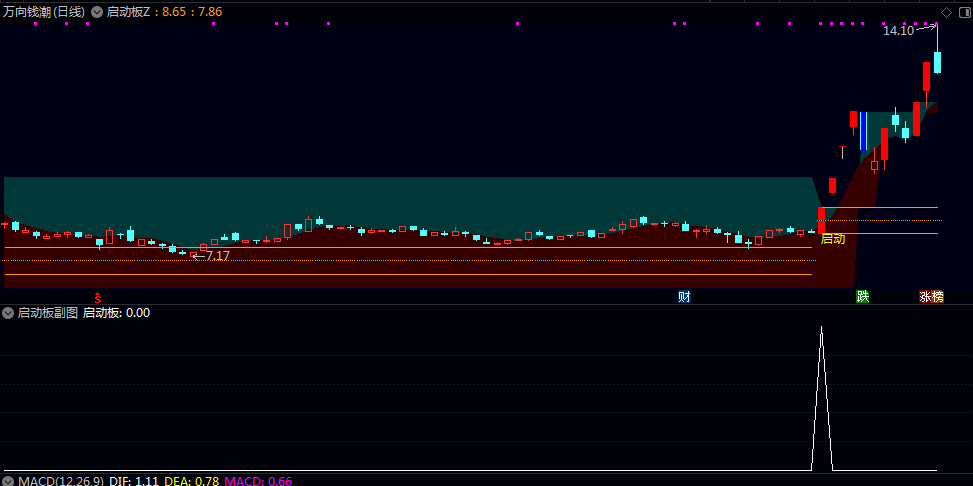
Task: Click the DIF value 1.11 readout
Action: pyautogui.click(x=147, y=481)
